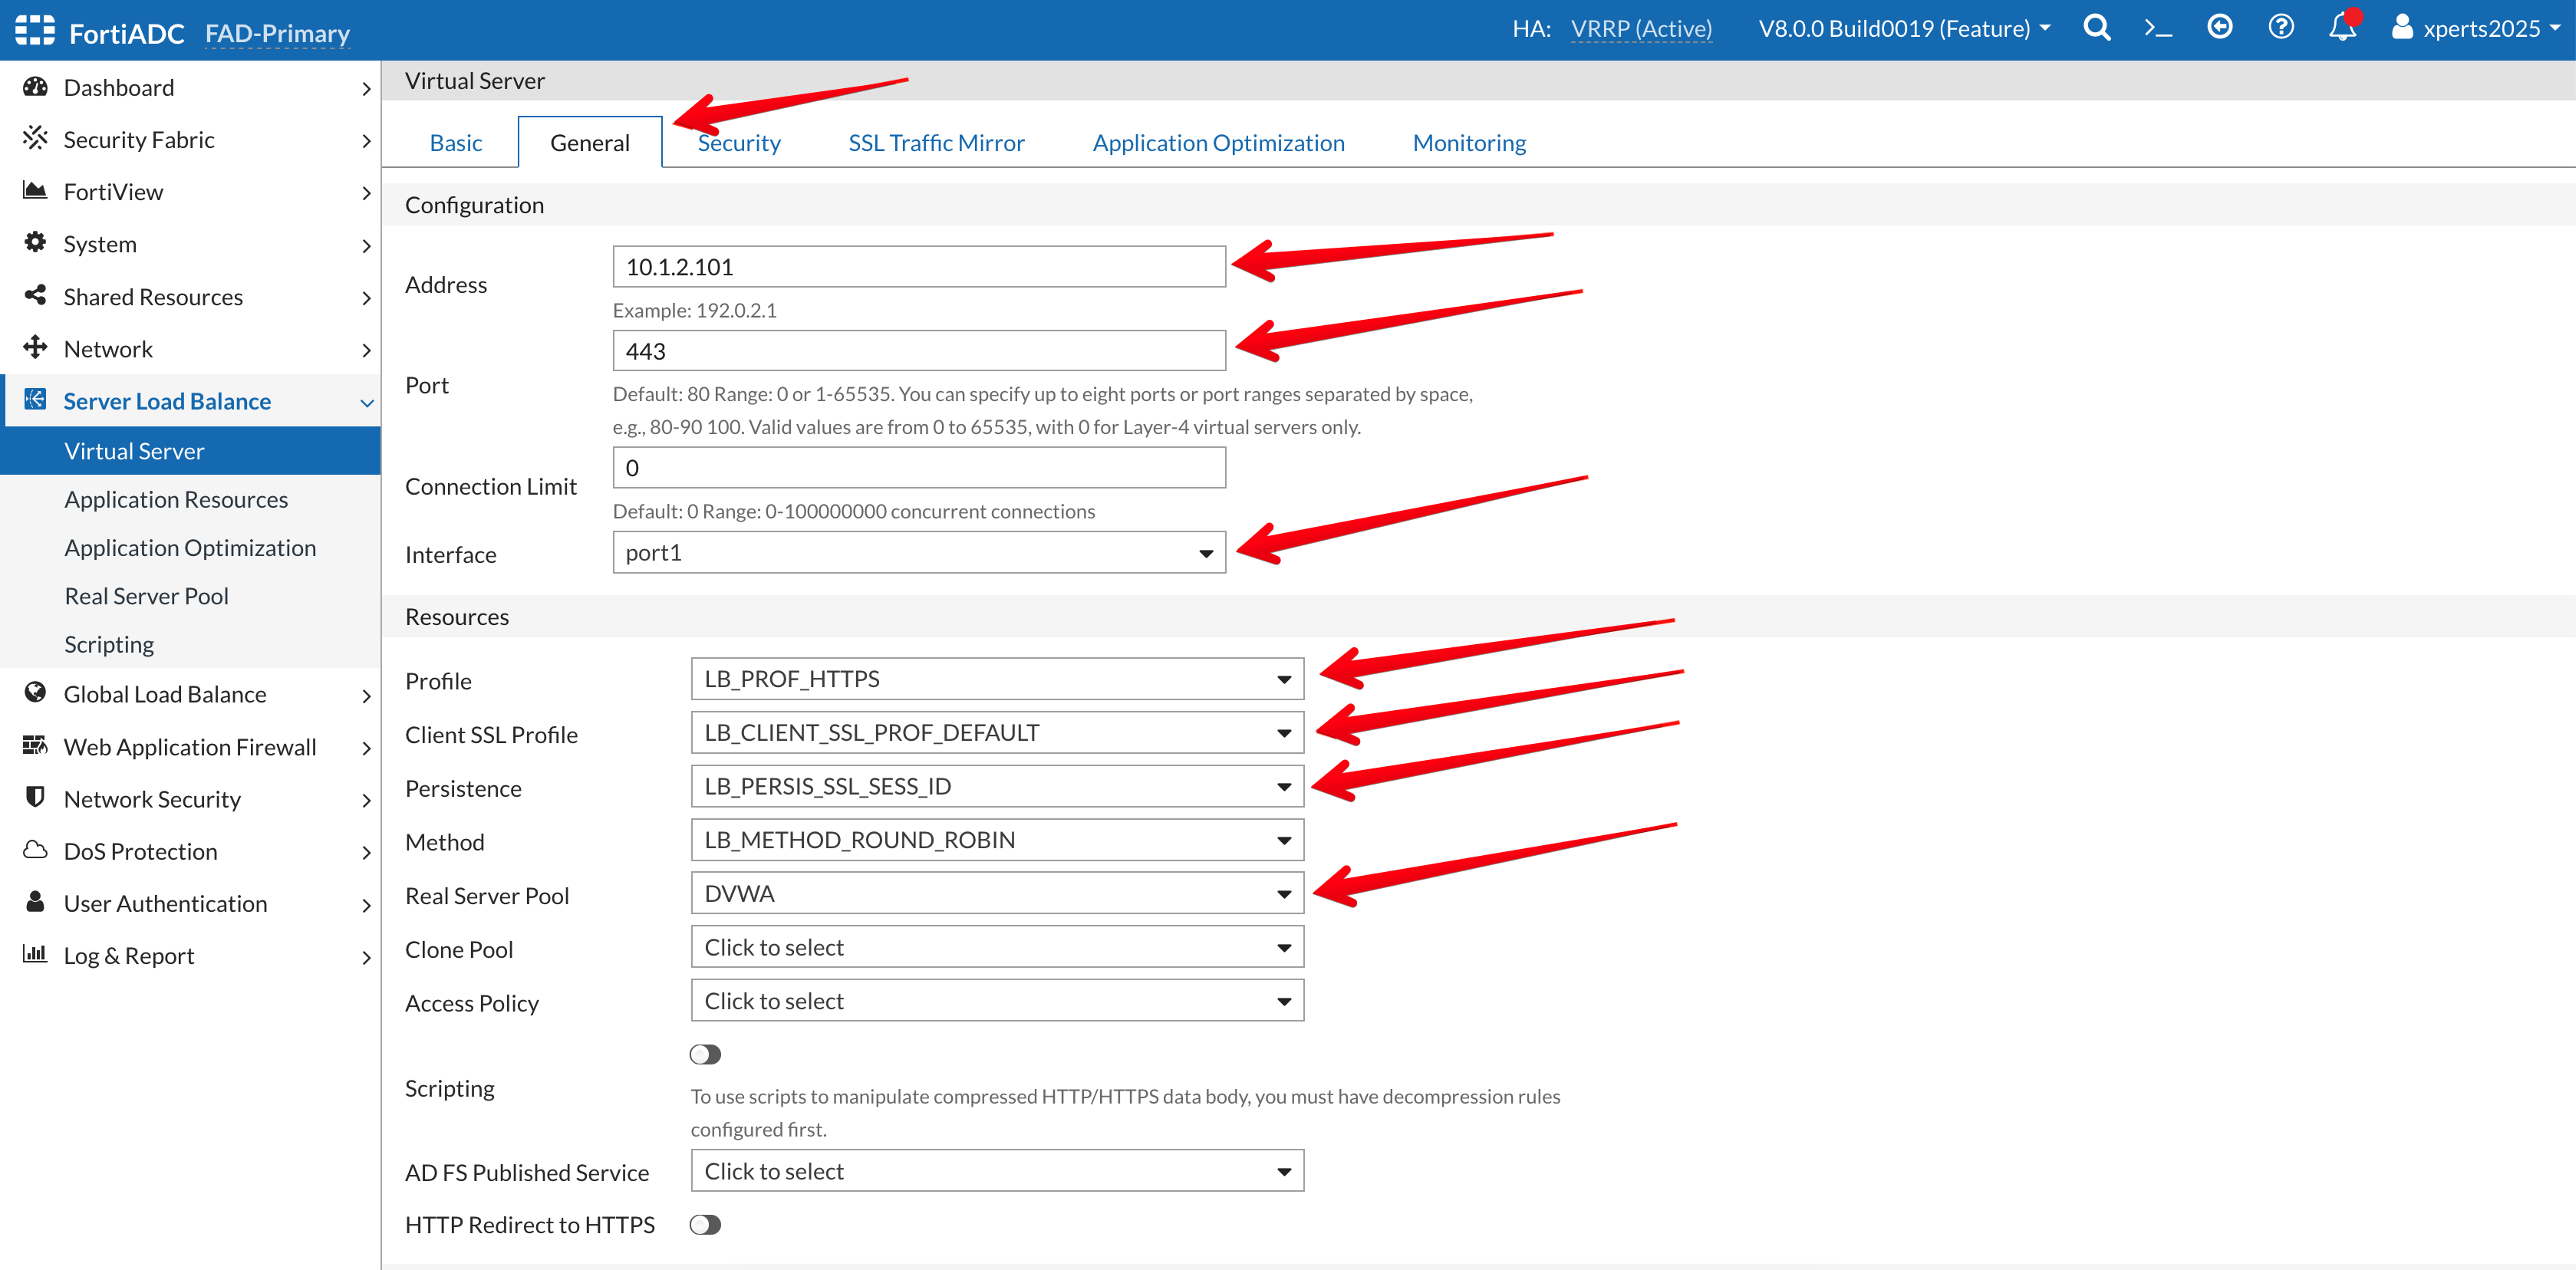Click the Dashboard gauge icon in sidebar
The image size is (2576, 1270).
coord(35,87)
